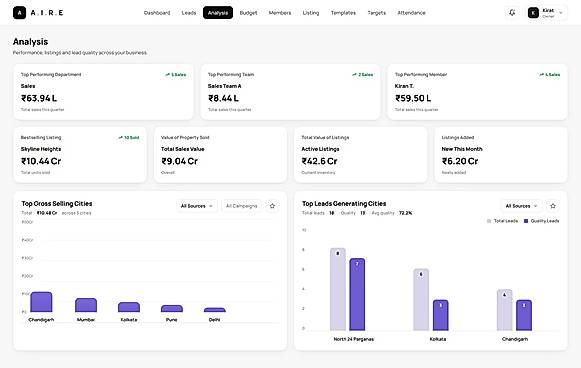581x368 pixels.
Task: Click the Top Gross Selling Cities title
Action: [x=57, y=203]
